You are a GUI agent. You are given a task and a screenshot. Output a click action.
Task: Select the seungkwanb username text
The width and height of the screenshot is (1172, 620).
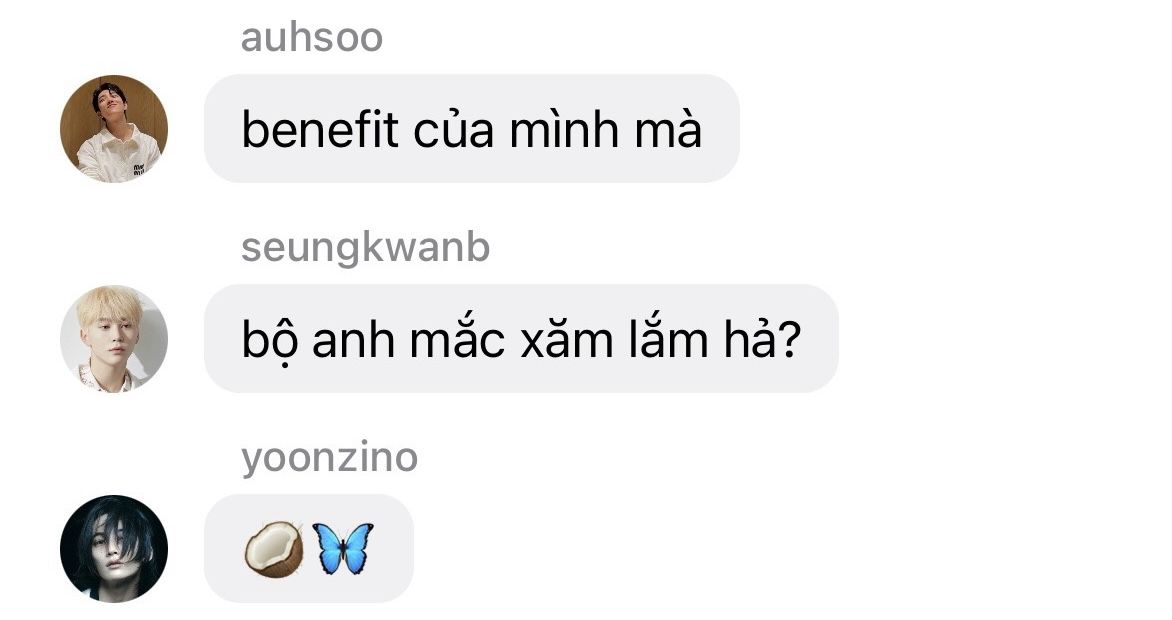pyautogui.click(x=365, y=248)
